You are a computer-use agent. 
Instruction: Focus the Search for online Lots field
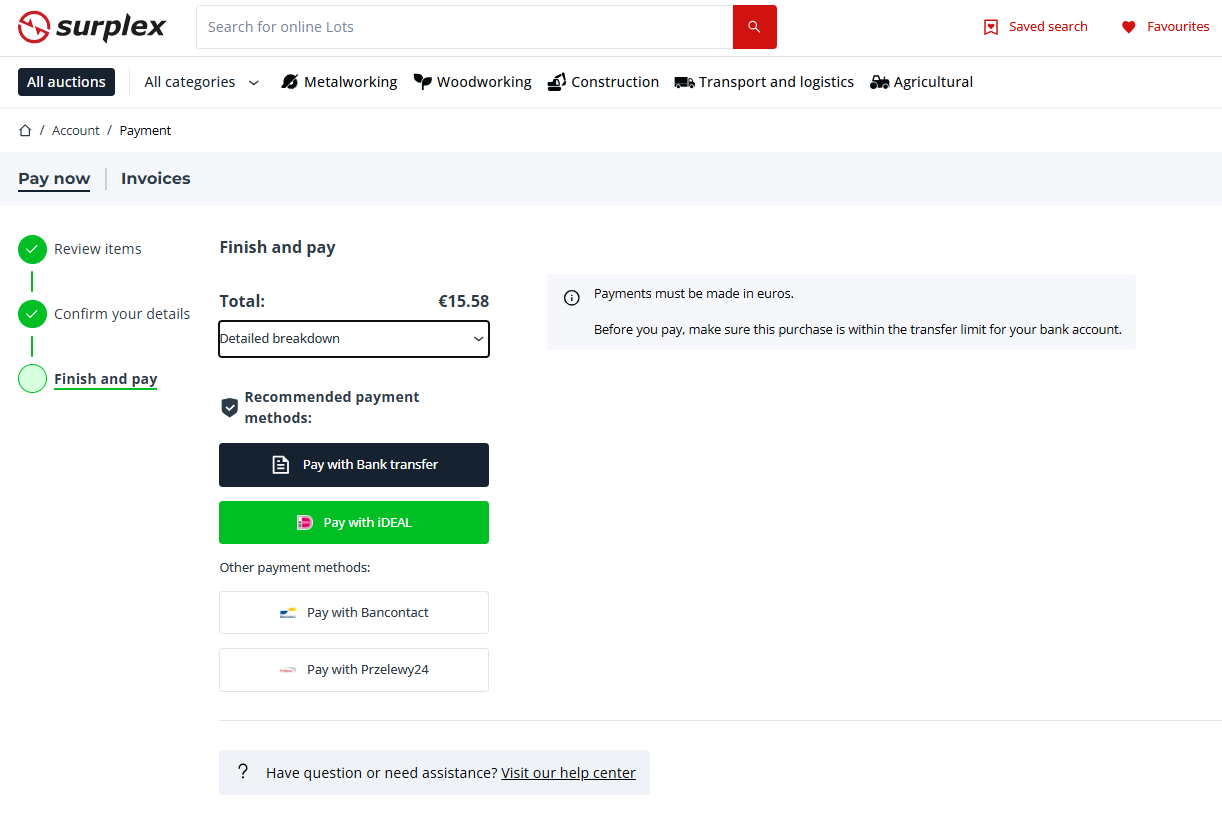[464, 27]
